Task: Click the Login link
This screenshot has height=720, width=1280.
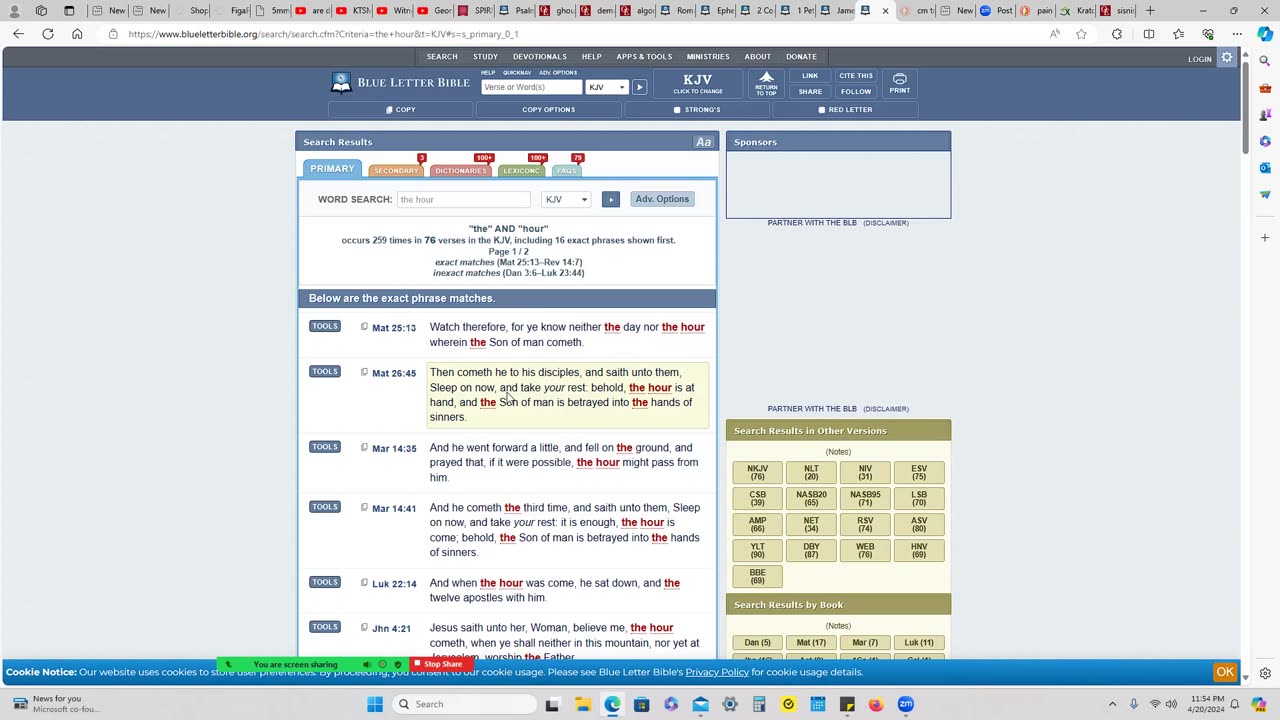Action: pyautogui.click(x=1200, y=59)
